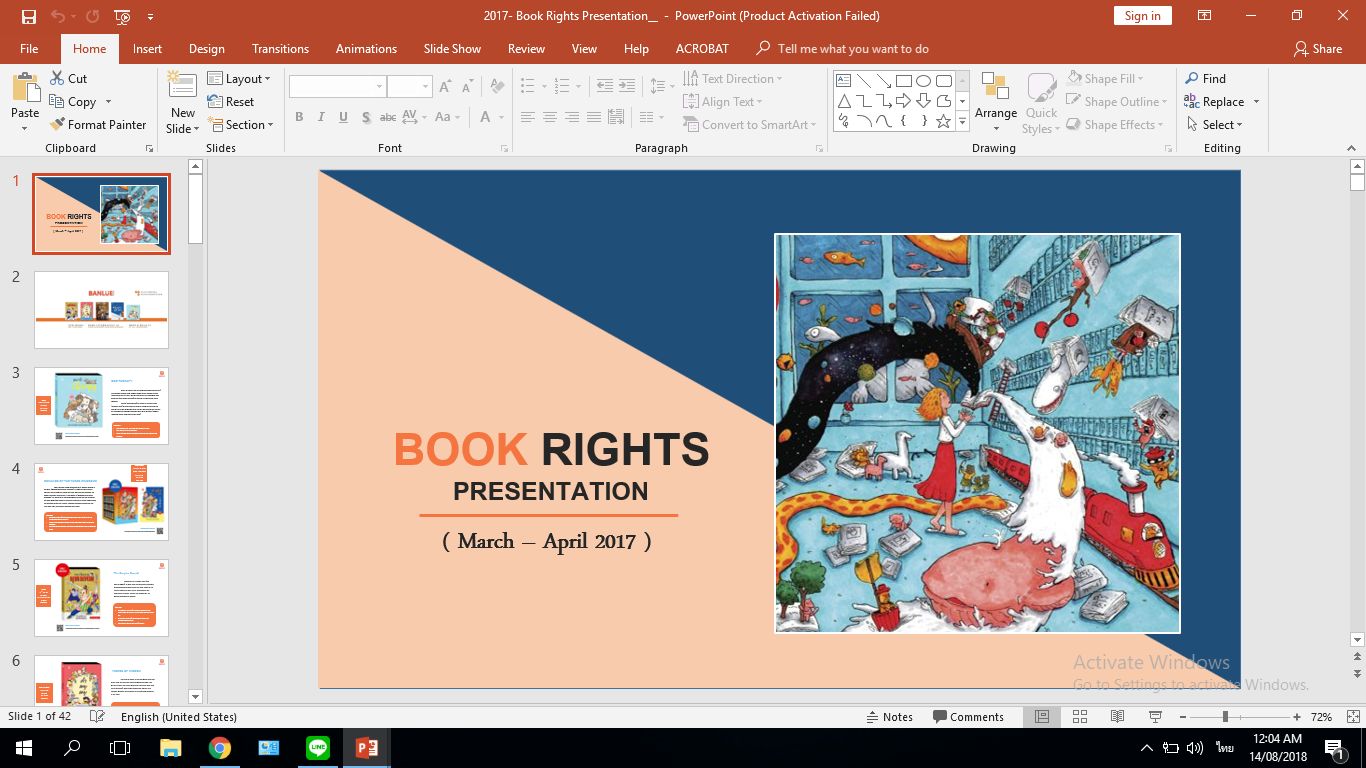Viewport: 1366px width, 768px height.
Task: Switch to Slide Sorter view
Action: (x=1080, y=717)
